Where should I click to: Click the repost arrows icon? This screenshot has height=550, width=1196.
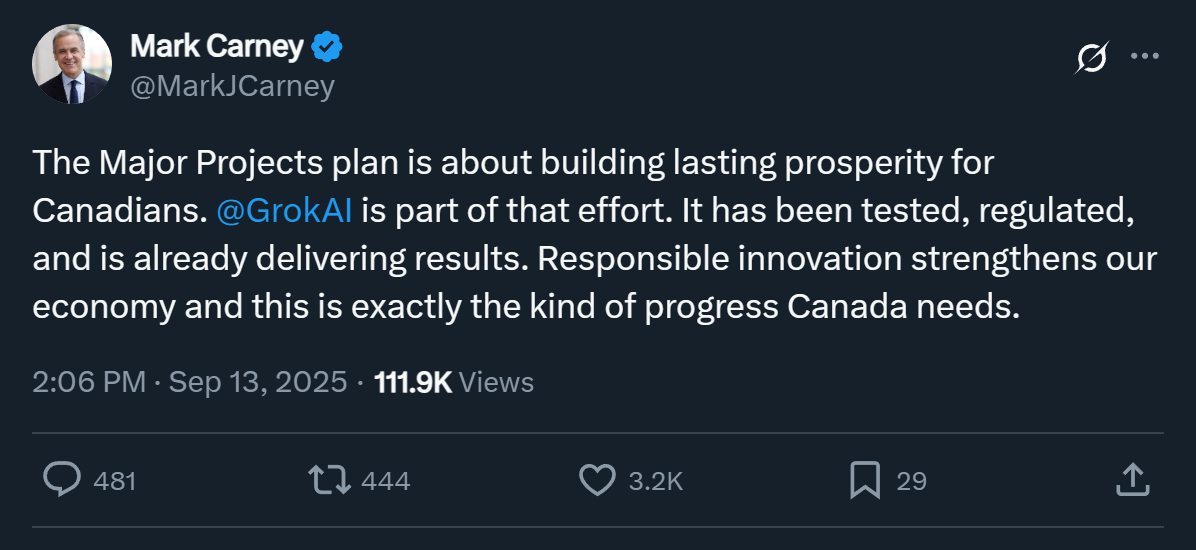(329, 480)
